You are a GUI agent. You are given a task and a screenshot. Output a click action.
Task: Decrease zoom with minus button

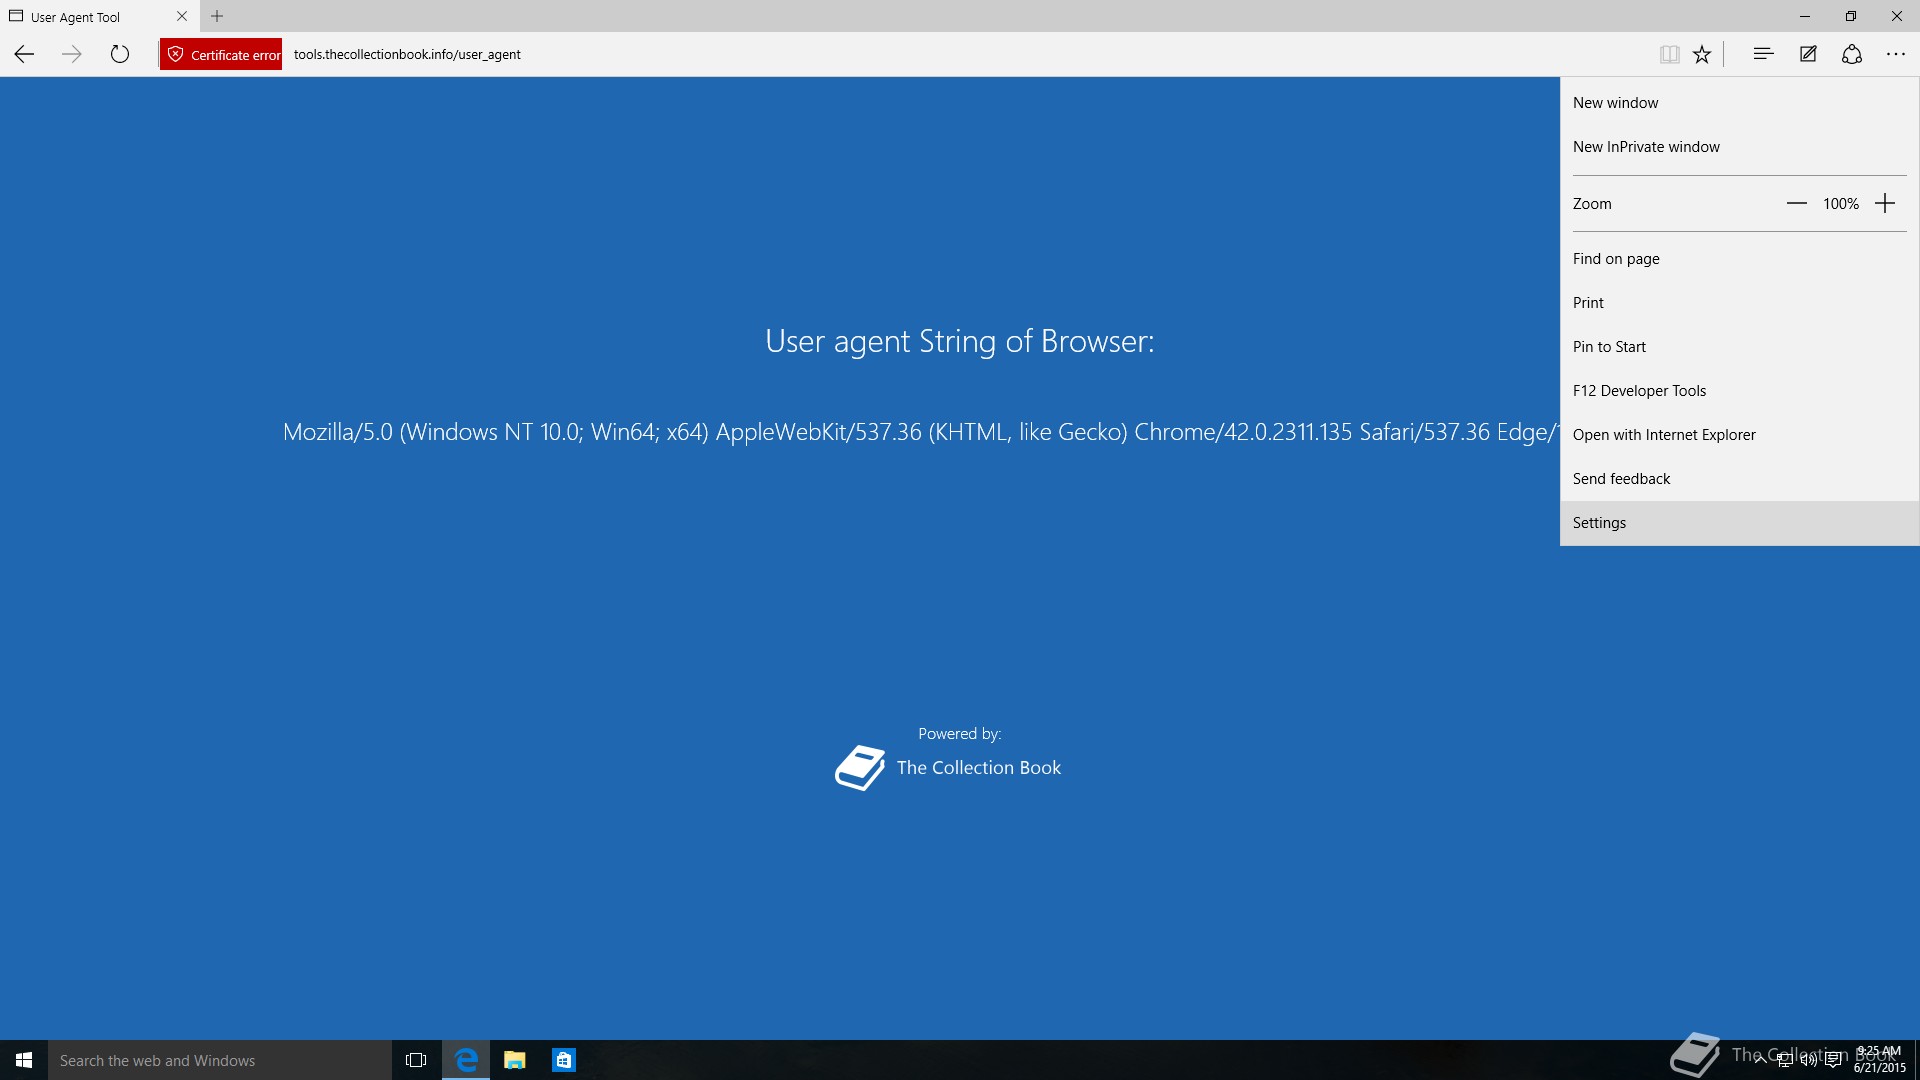pyautogui.click(x=1797, y=204)
